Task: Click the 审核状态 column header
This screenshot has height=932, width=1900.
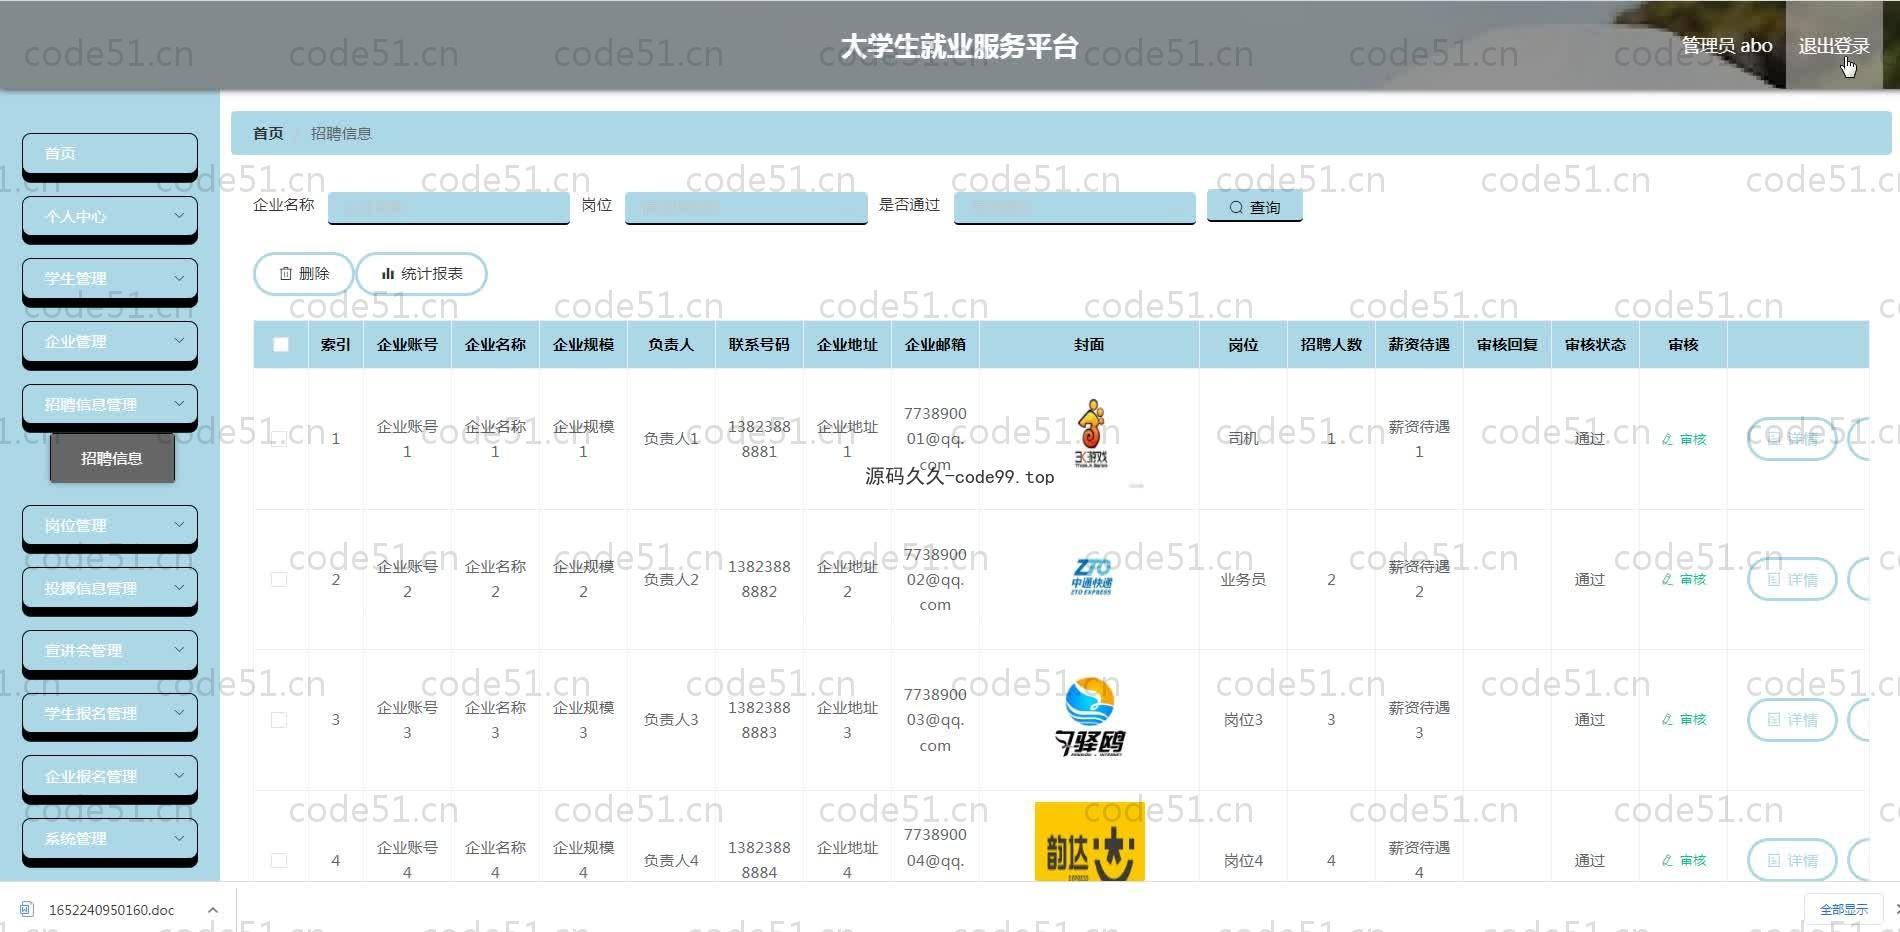Action: [1595, 344]
